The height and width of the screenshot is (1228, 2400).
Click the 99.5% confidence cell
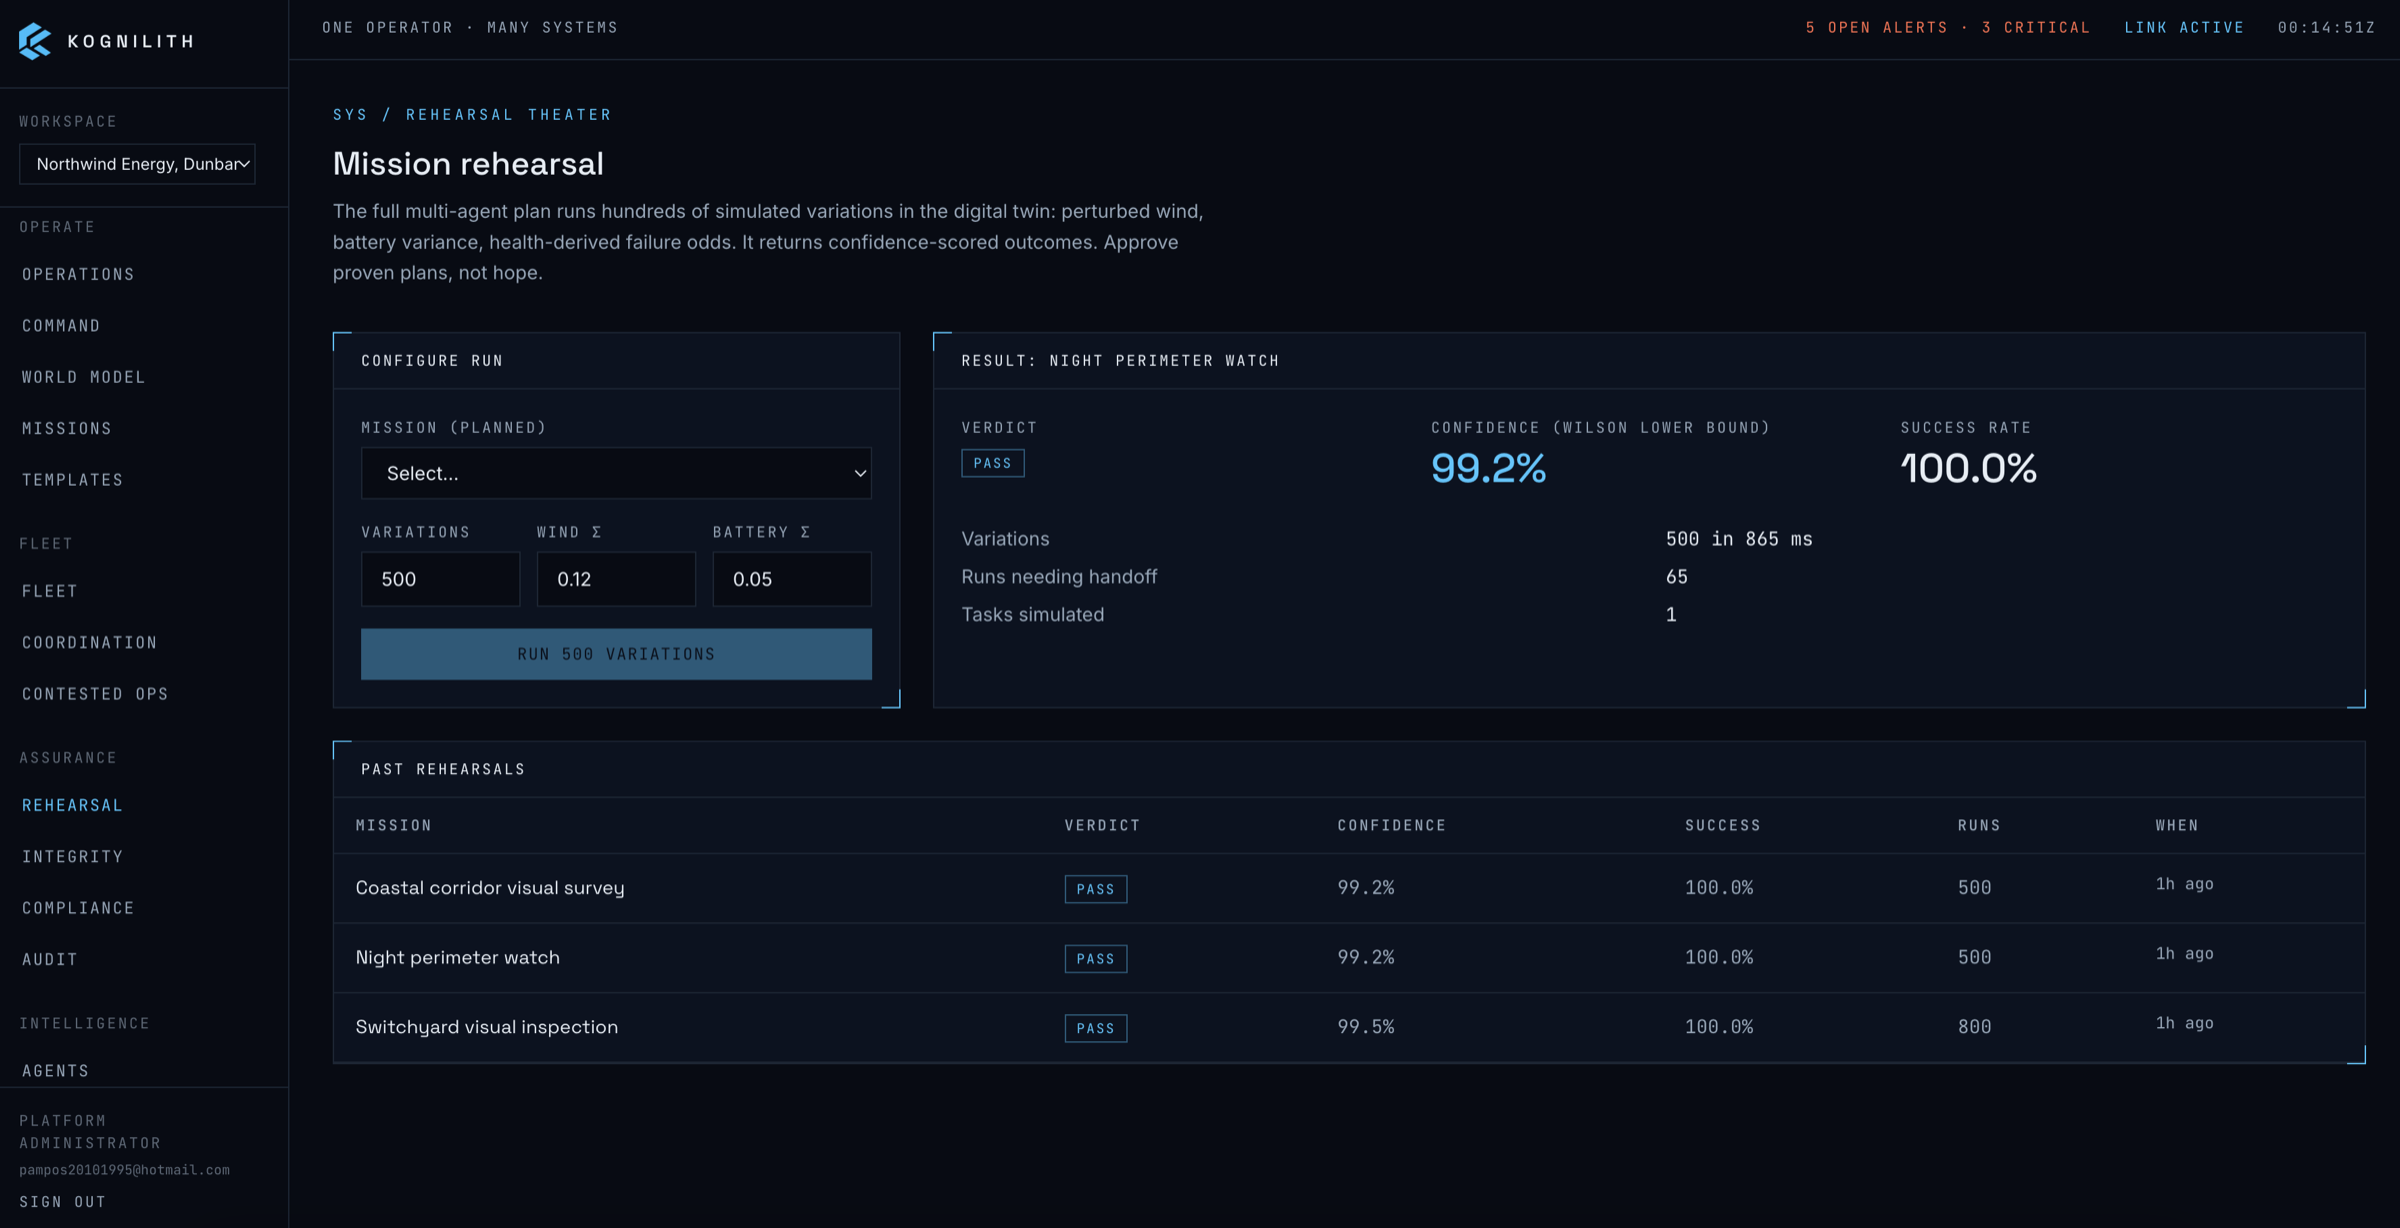coord(1365,1027)
